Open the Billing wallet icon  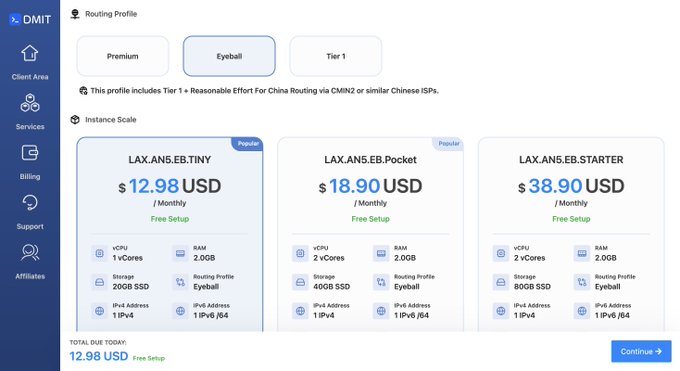(x=29, y=153)
